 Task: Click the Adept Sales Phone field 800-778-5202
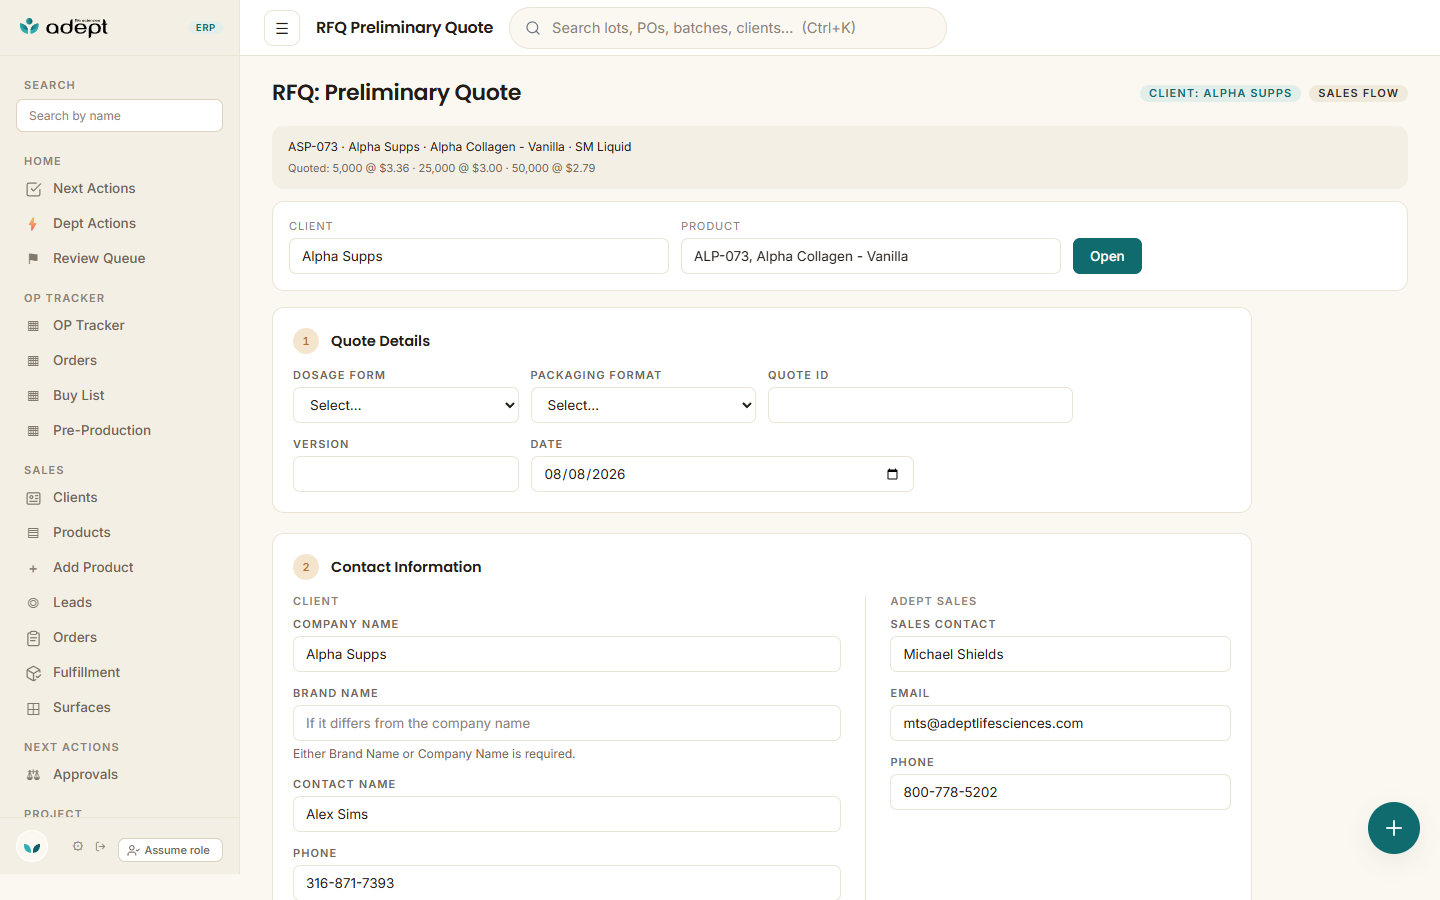pyautogui.click(x=1060, y=792)
